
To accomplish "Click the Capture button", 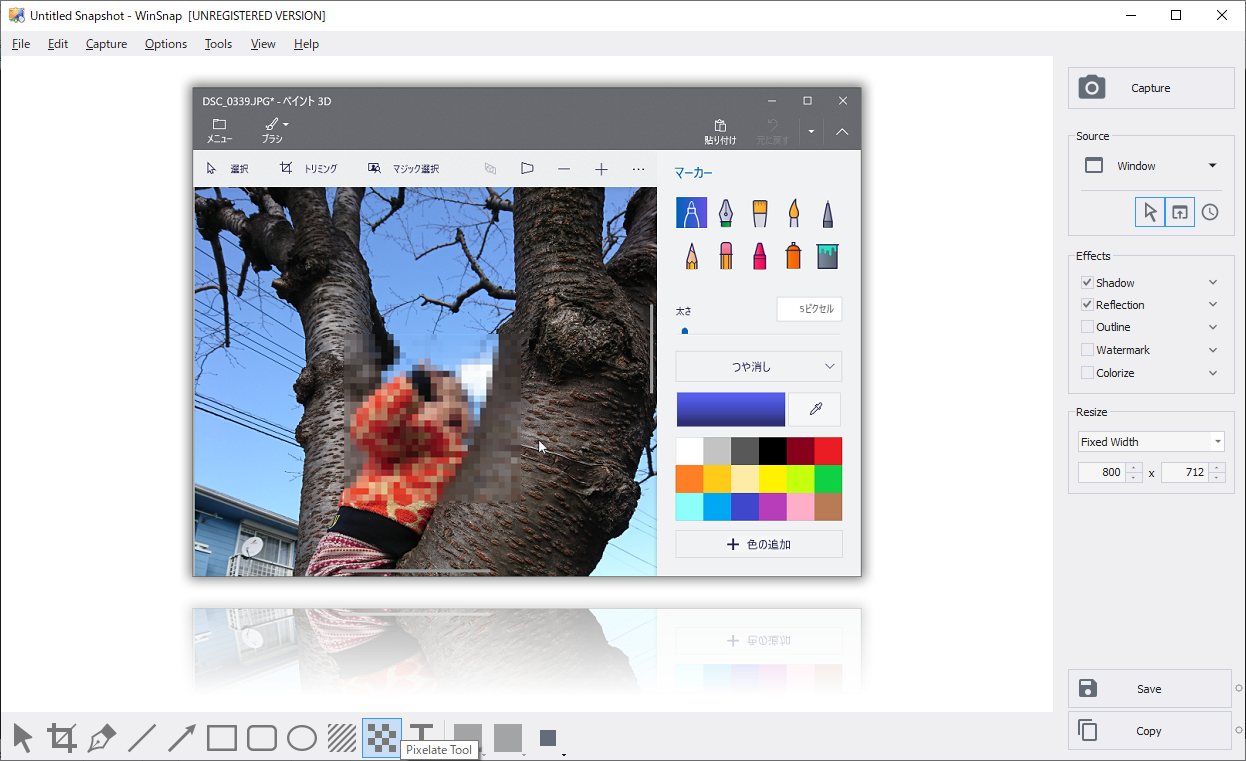I will 1150,88.
